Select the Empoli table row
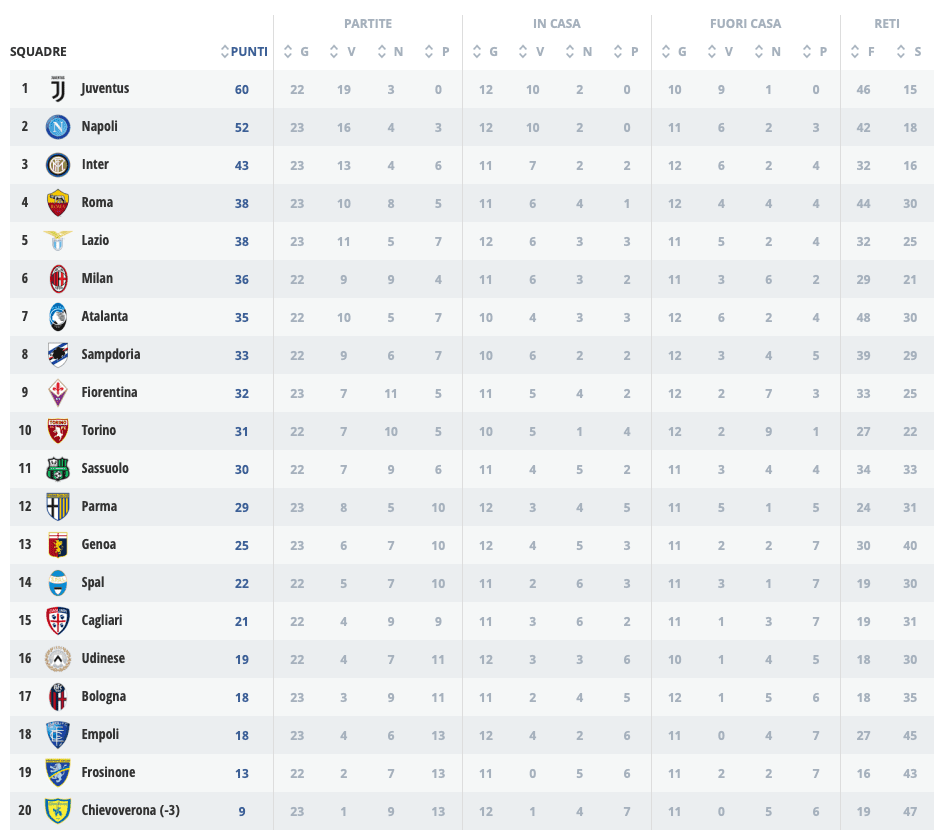This screenshot has width=940, height=834. click(472, 734)
